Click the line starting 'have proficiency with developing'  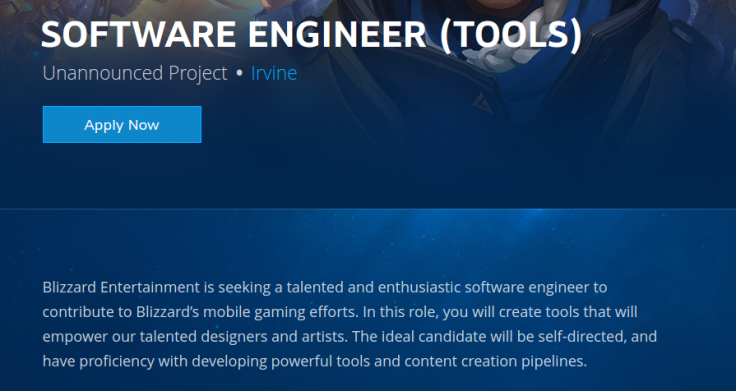coord(314,361)
